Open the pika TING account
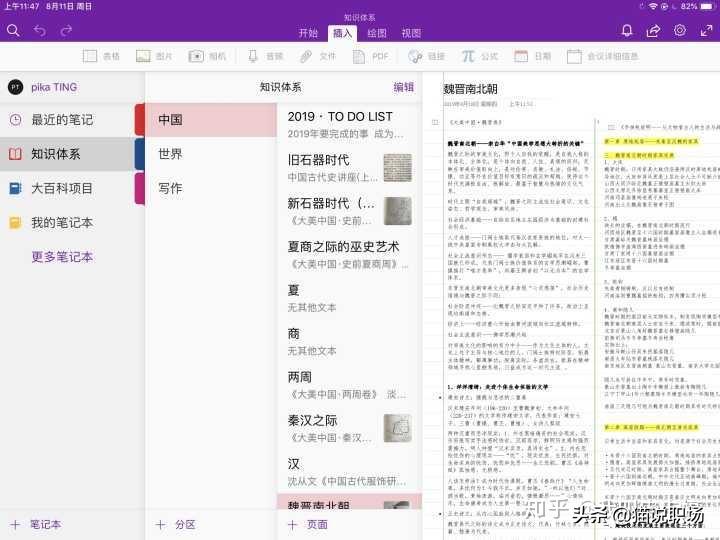This screenshot has width=720, height=540. click(x=42, y=87)
